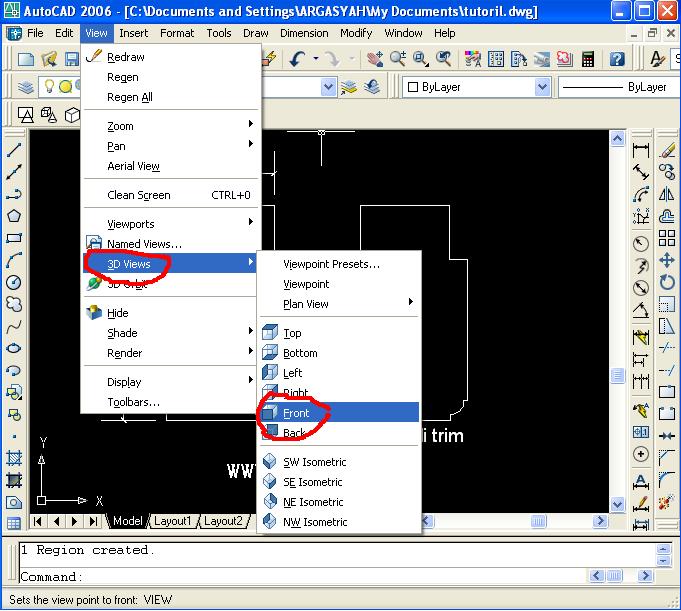Click the drawing area scroll-down arrow

point(618,504)
